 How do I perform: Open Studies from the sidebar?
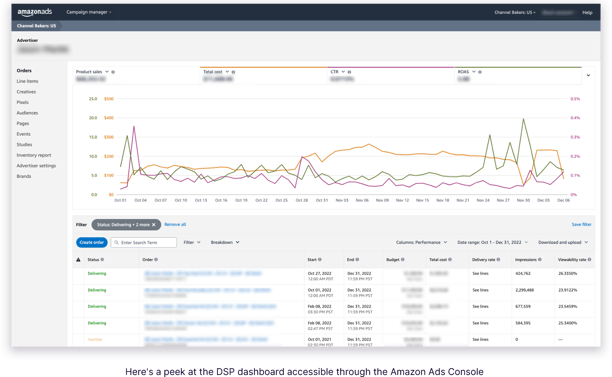pos(24,144)
